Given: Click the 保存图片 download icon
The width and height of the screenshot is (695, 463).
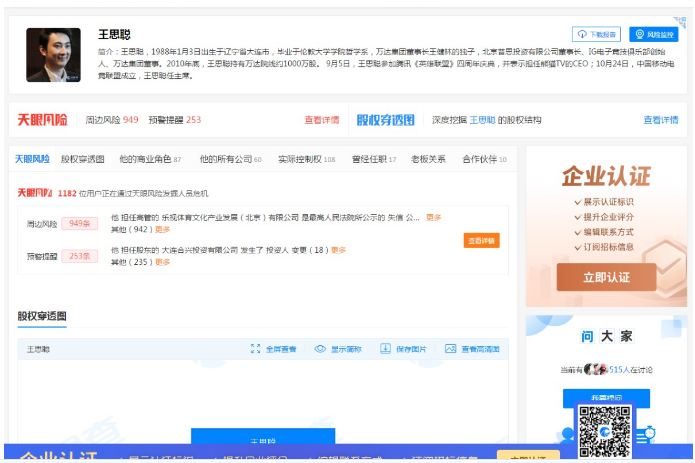Looking at the screenshot, I should pyautogui.click(x=385, y=349).
